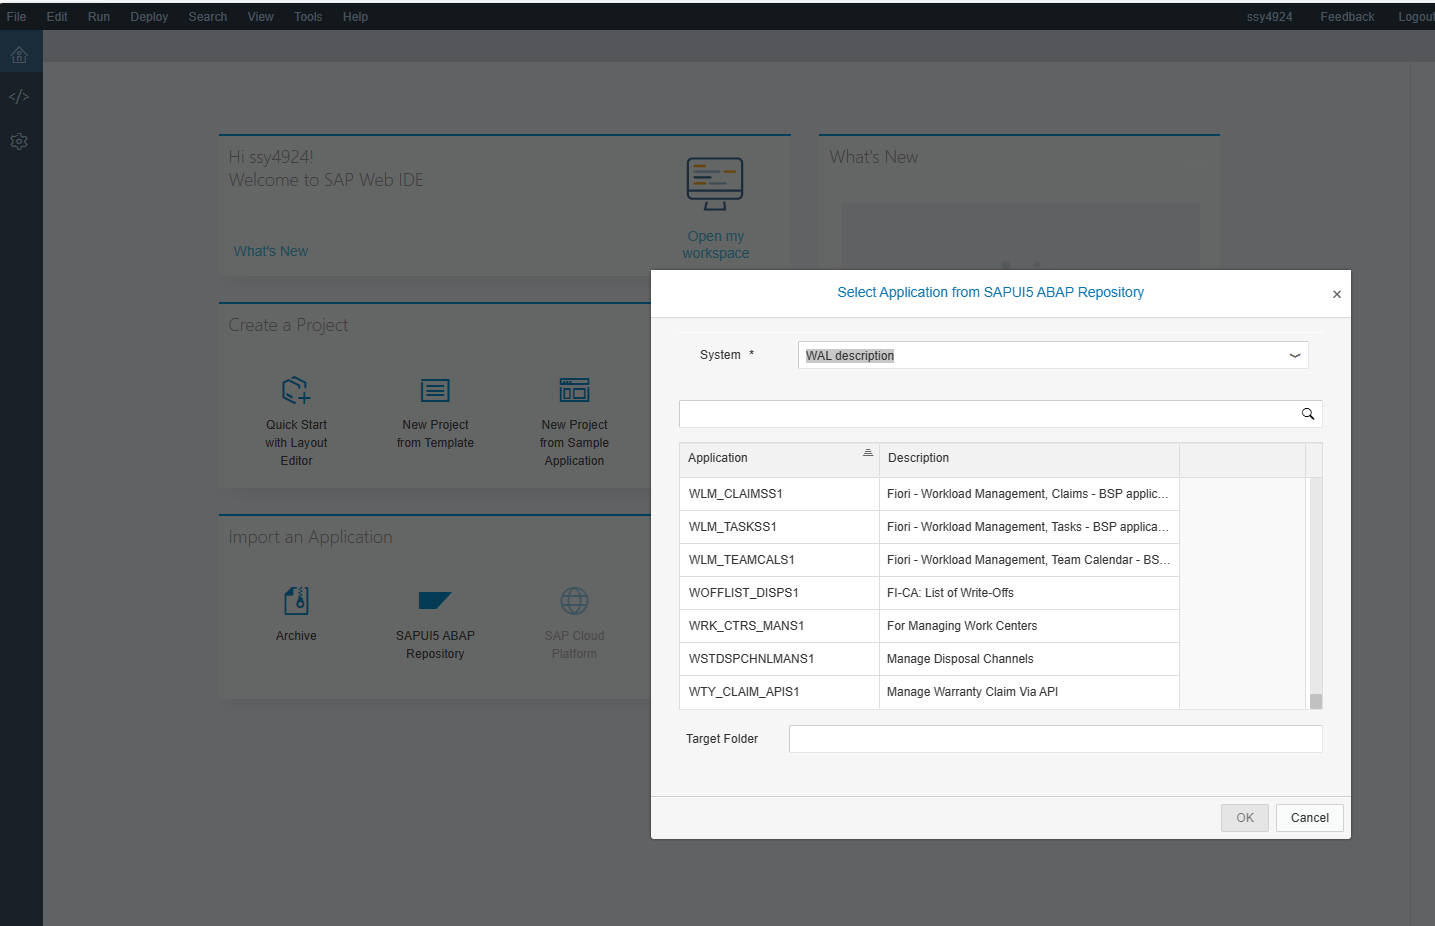Select the WOFFLIST_DISPS1 application row
Viewport: 1435px width, 926px height.
pyautogui.click(x=929, y=593)
